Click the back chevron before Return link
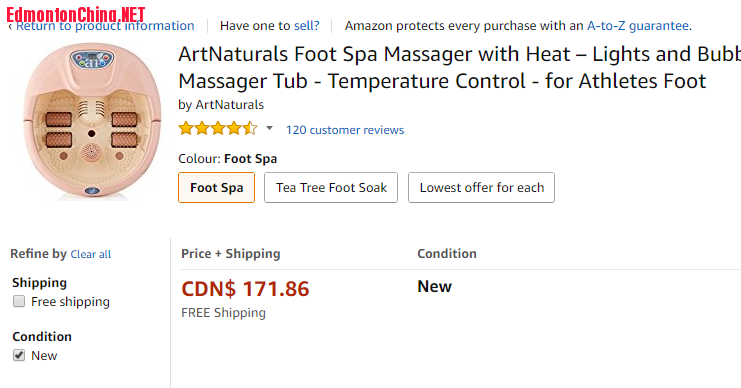Image resolution: width=741 pixels, height=388 pixels. tap(10, 26)
